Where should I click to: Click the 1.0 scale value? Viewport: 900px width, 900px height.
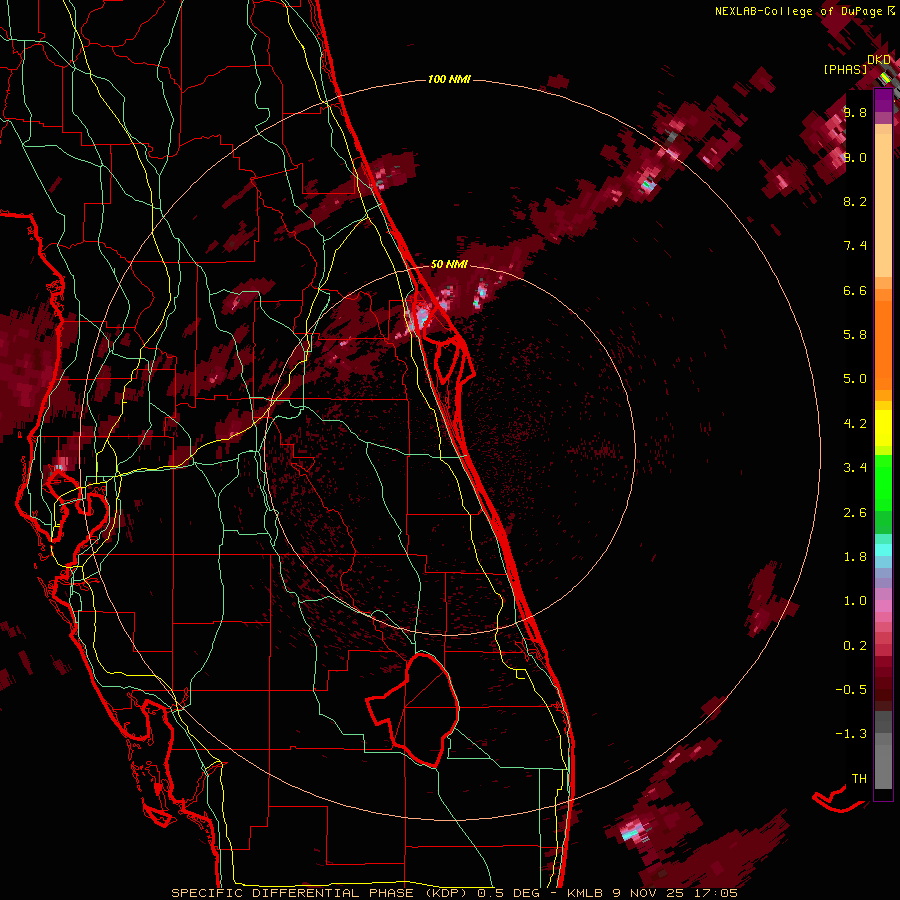pos(855,601)
